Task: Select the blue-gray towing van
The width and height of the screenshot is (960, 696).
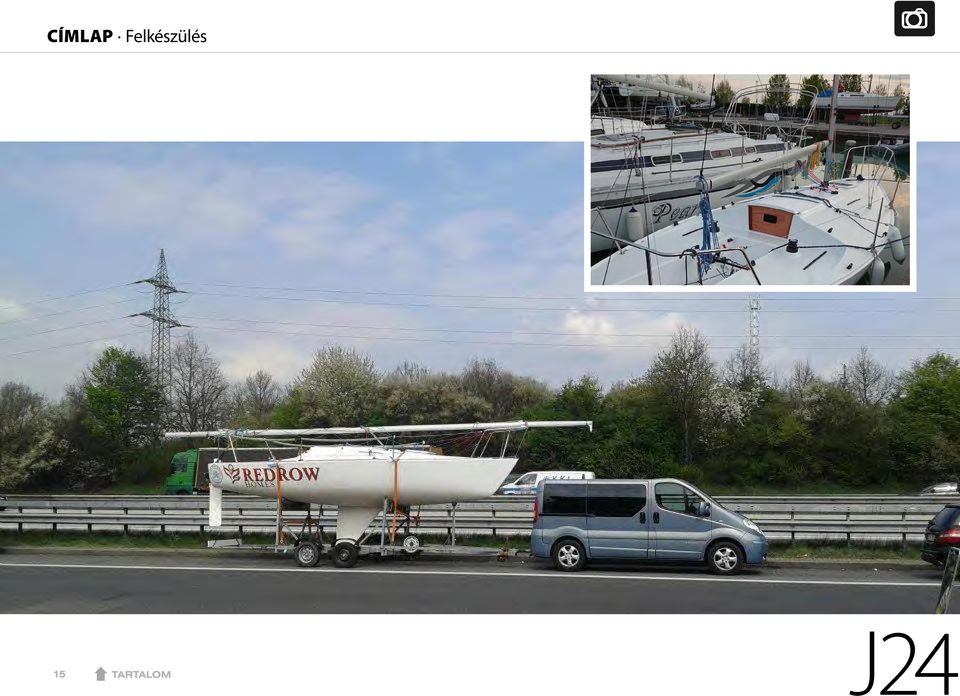Action: [x=648, y=525]
